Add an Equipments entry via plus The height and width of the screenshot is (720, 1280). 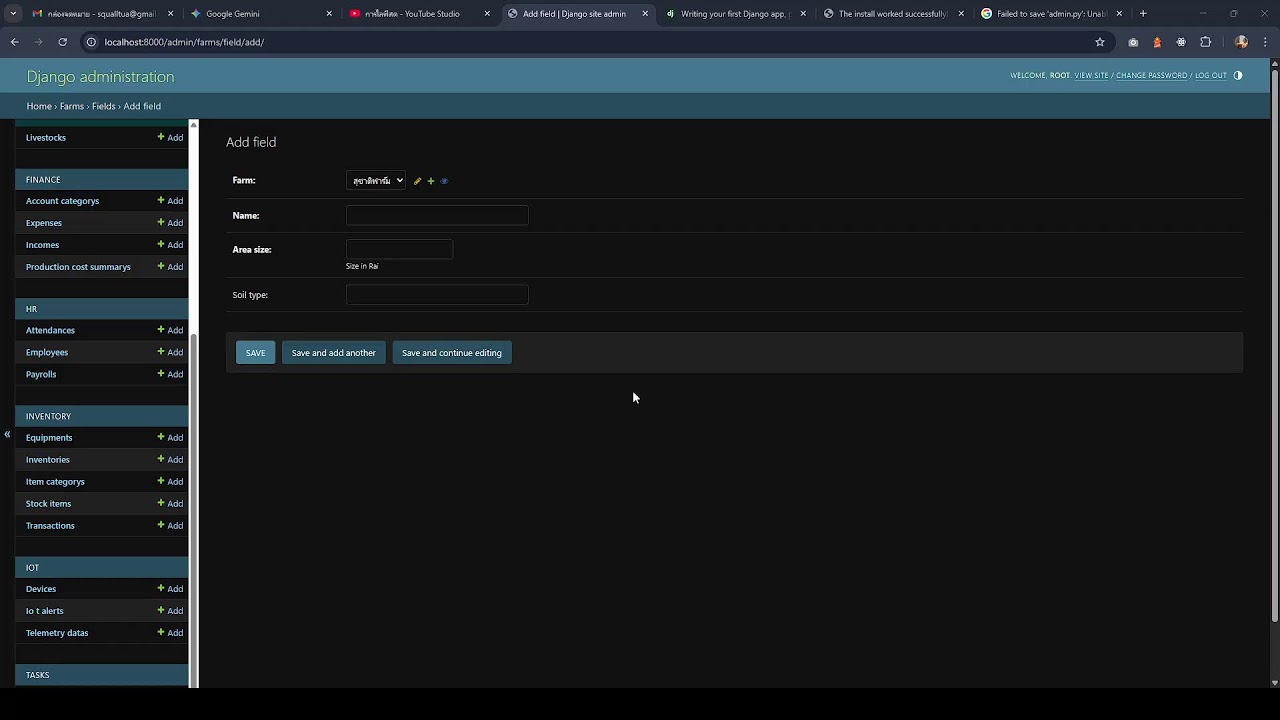tap(170, 438)
